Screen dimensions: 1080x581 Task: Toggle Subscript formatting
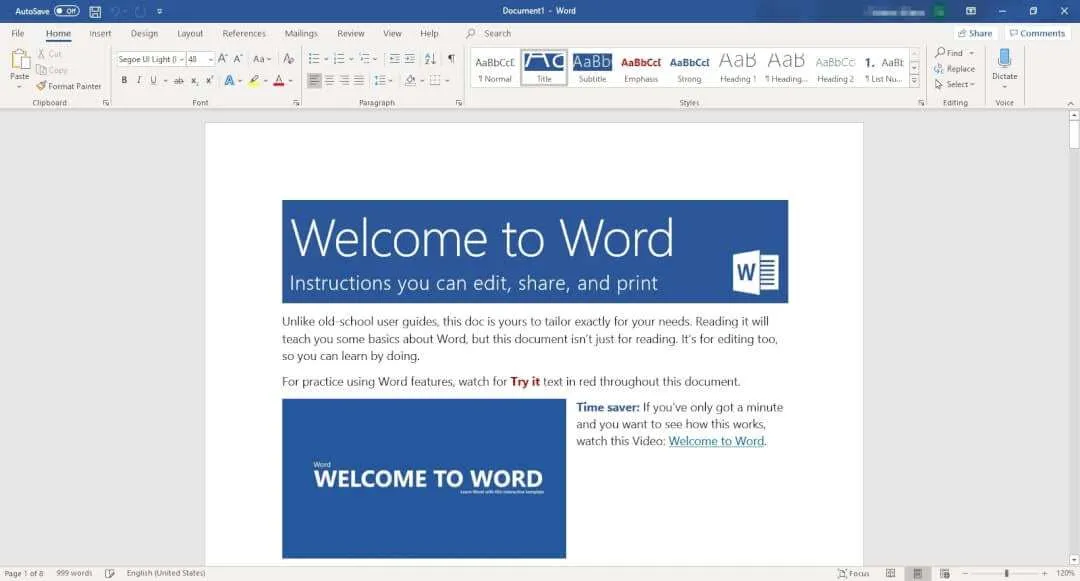coord(194,81)
